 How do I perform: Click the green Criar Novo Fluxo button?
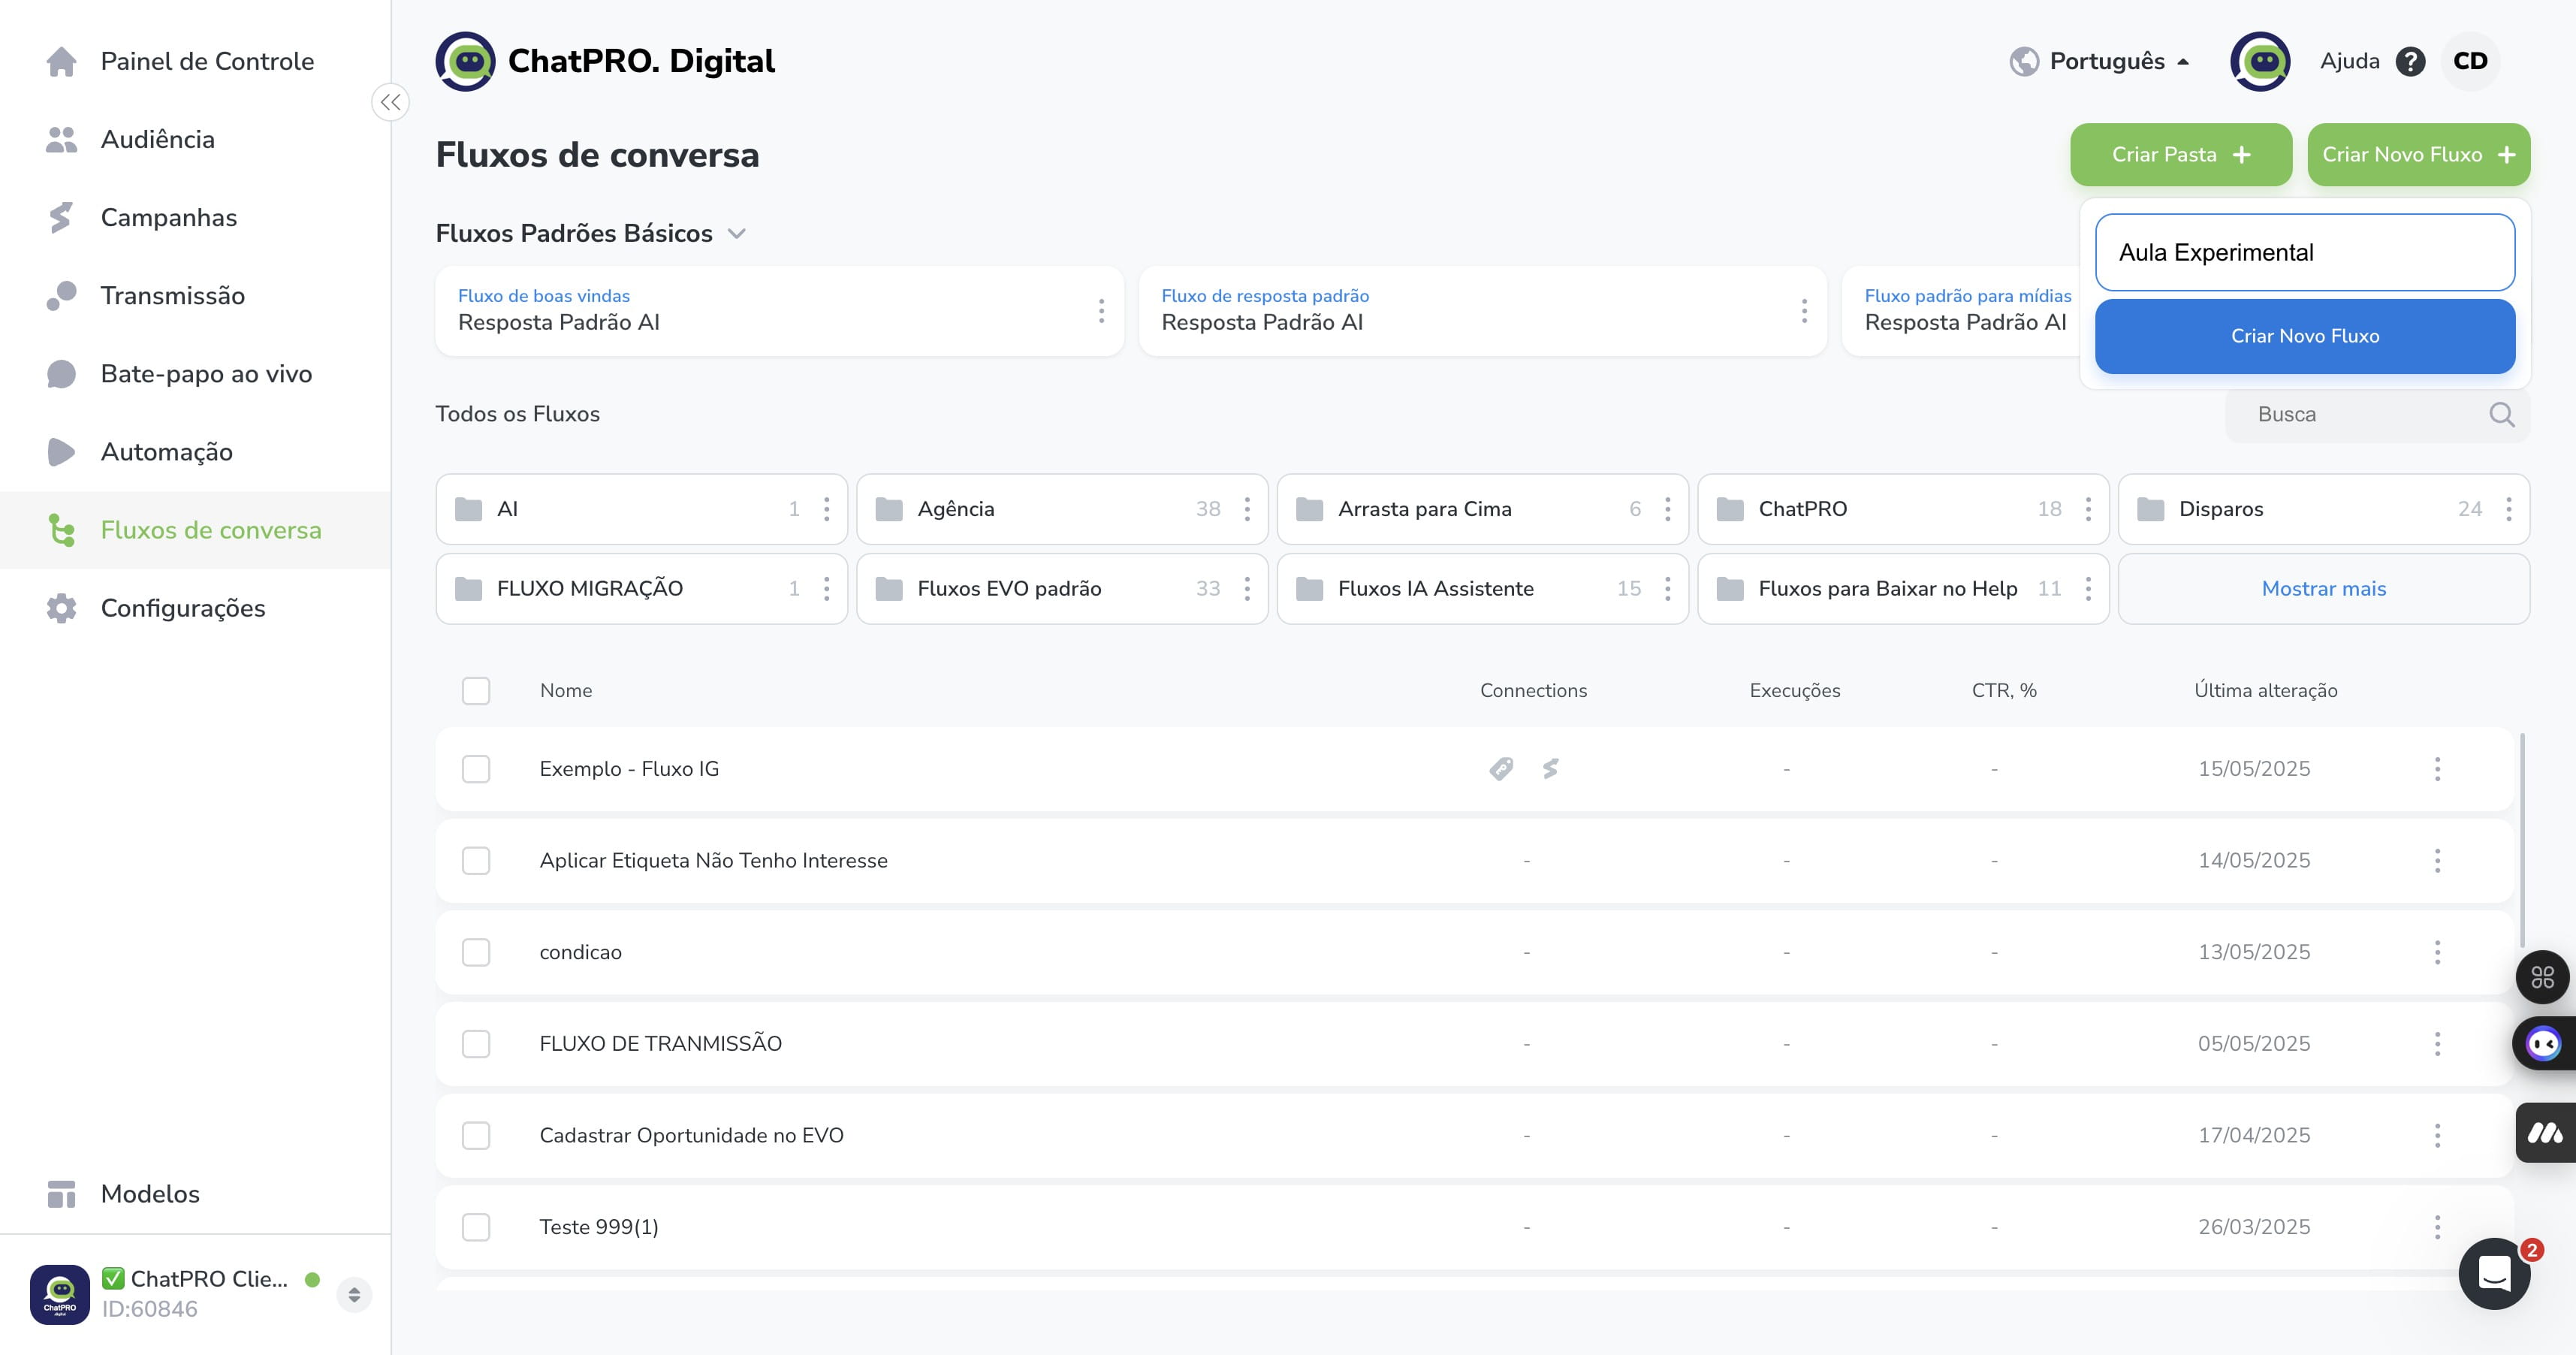[2418, 155]
